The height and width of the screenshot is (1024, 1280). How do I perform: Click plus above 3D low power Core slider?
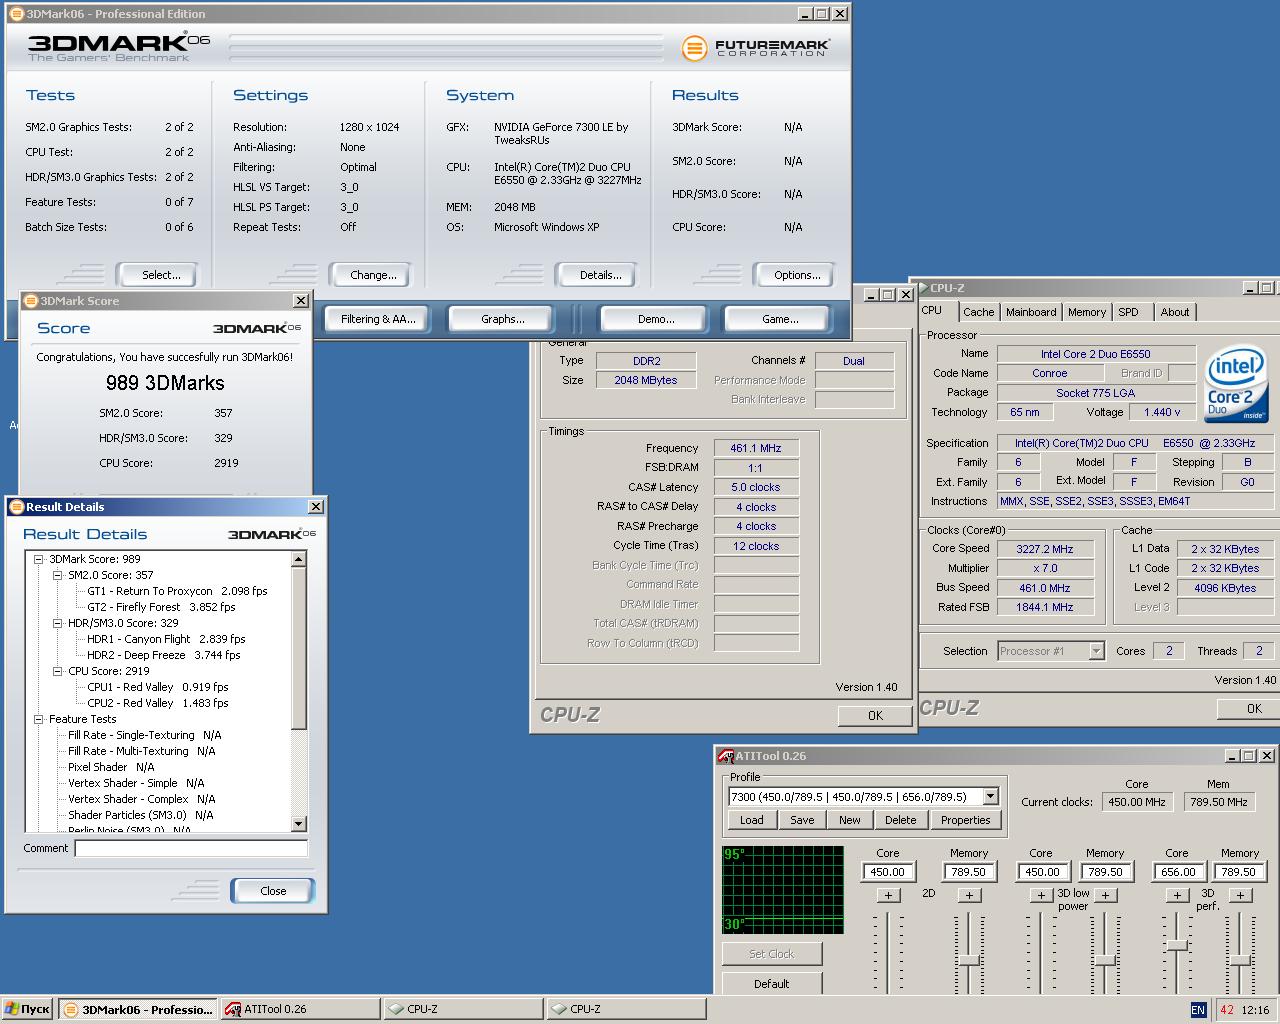point(1041,895)
